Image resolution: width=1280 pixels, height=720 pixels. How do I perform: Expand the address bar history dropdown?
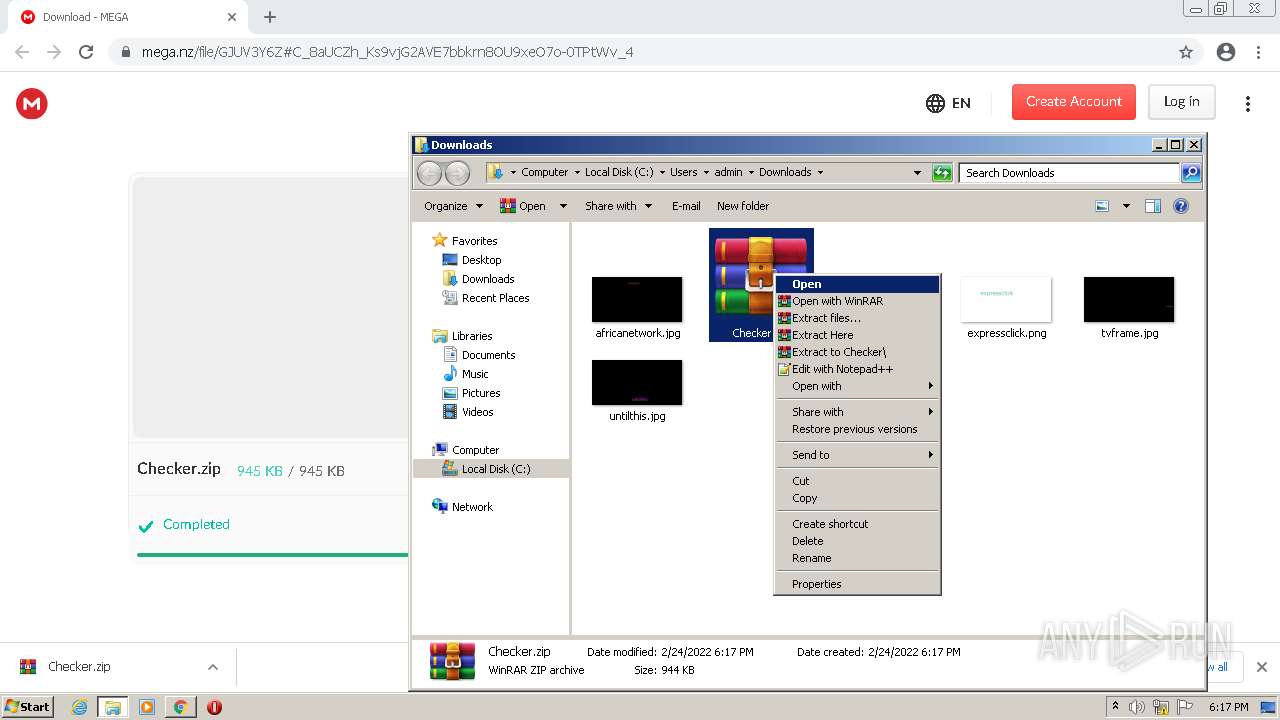tap(917, 173)
